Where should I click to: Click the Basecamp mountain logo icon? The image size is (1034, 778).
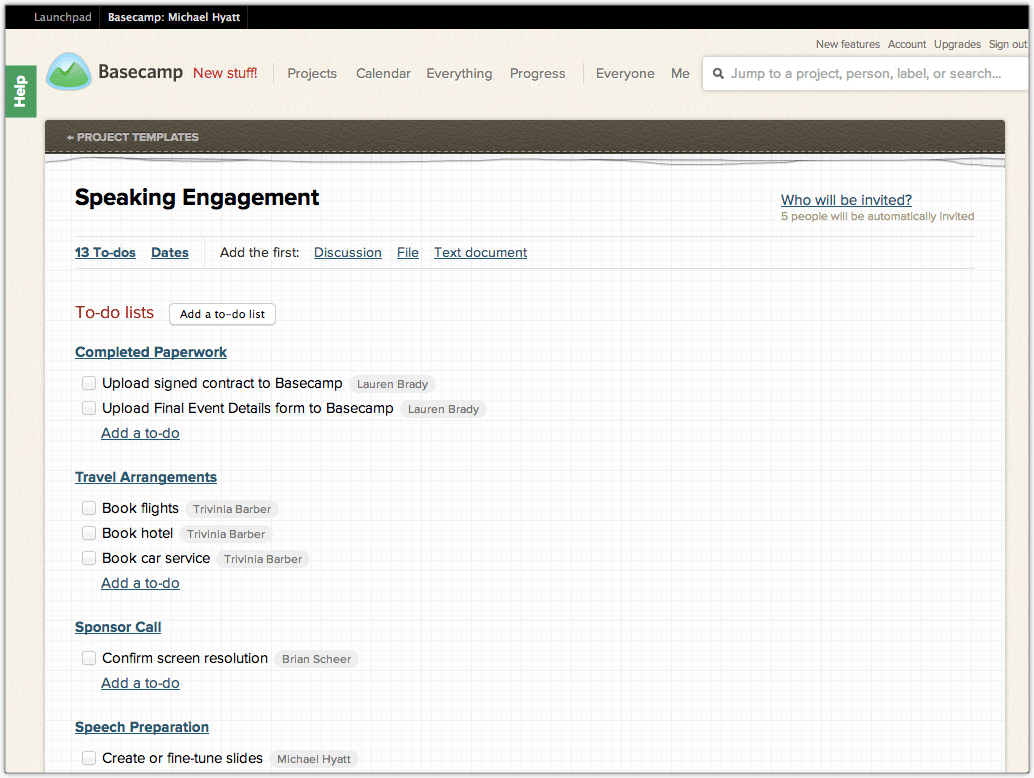click(x=68, y=72)
